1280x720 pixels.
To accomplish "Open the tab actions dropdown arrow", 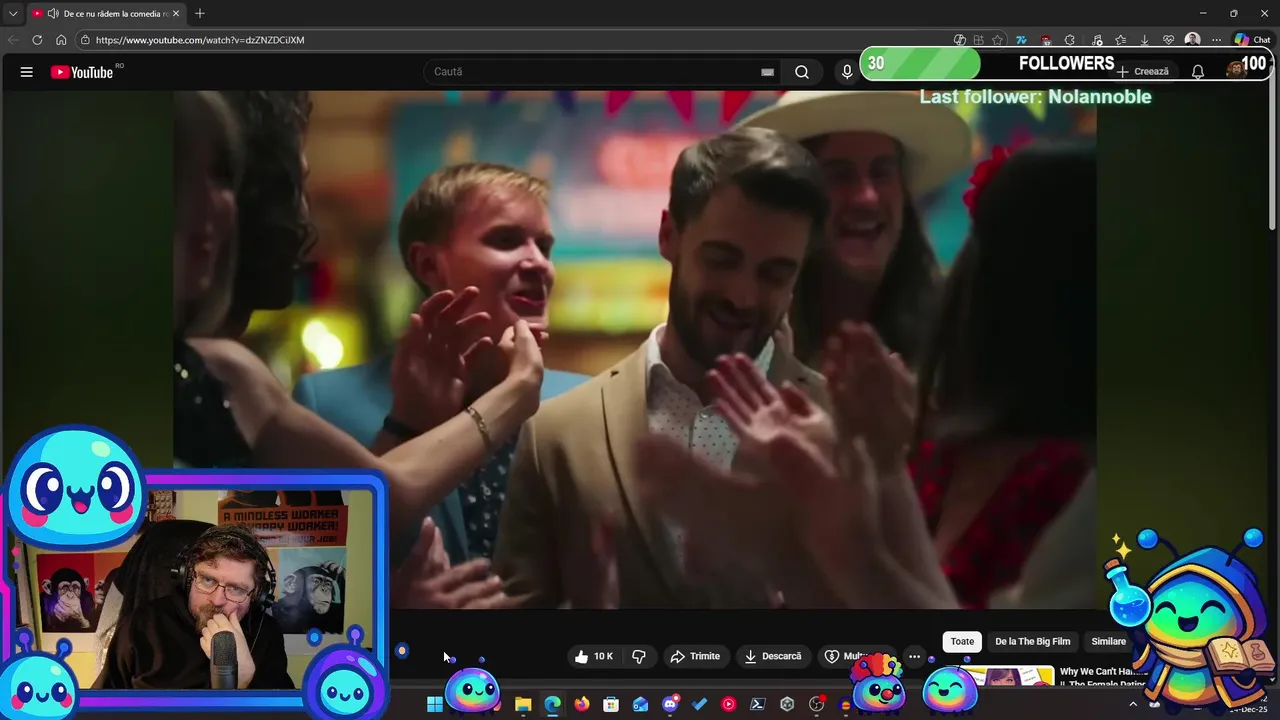I will 13,14.
